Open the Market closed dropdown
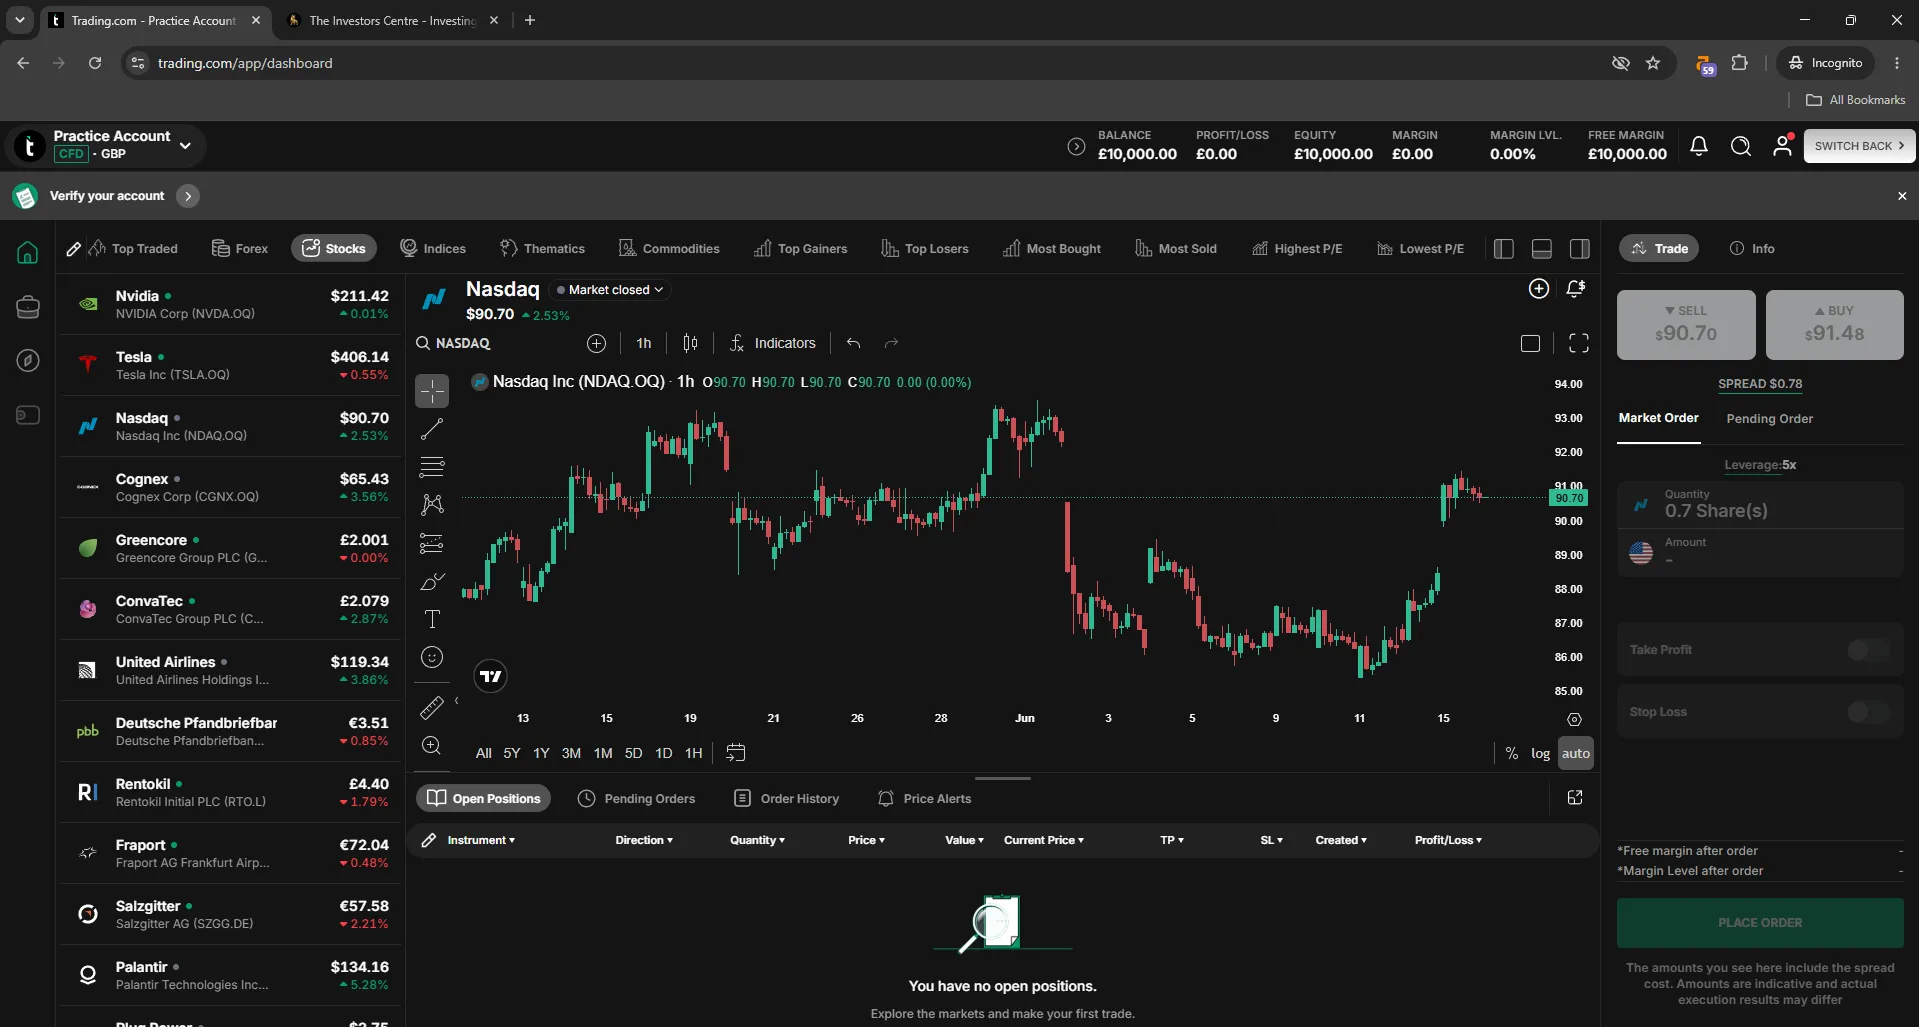The image size is (1919, 1027). pyautogui.click(x=610, y=290)
